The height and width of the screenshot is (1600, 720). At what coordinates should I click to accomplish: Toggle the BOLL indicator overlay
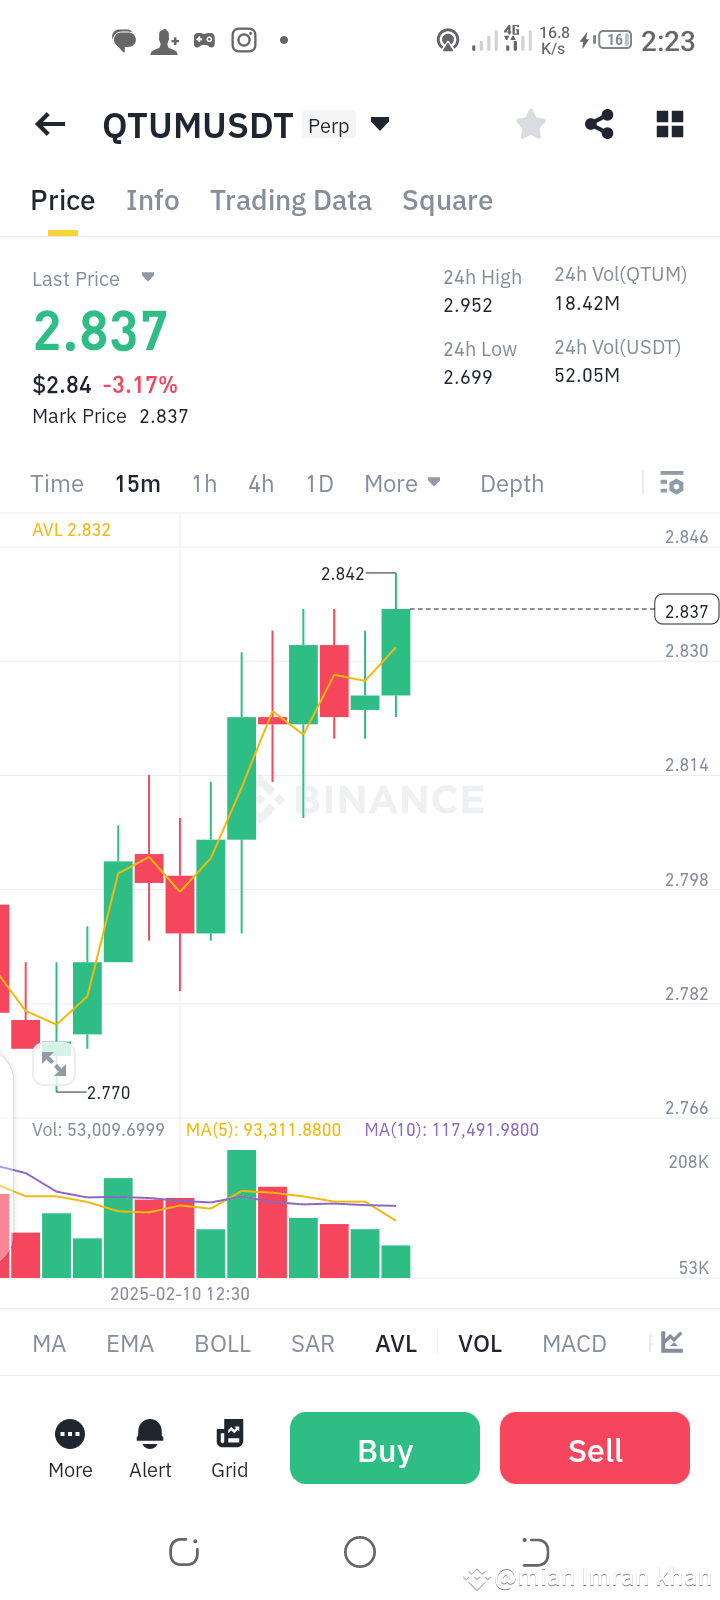(x=222, y=1343)
